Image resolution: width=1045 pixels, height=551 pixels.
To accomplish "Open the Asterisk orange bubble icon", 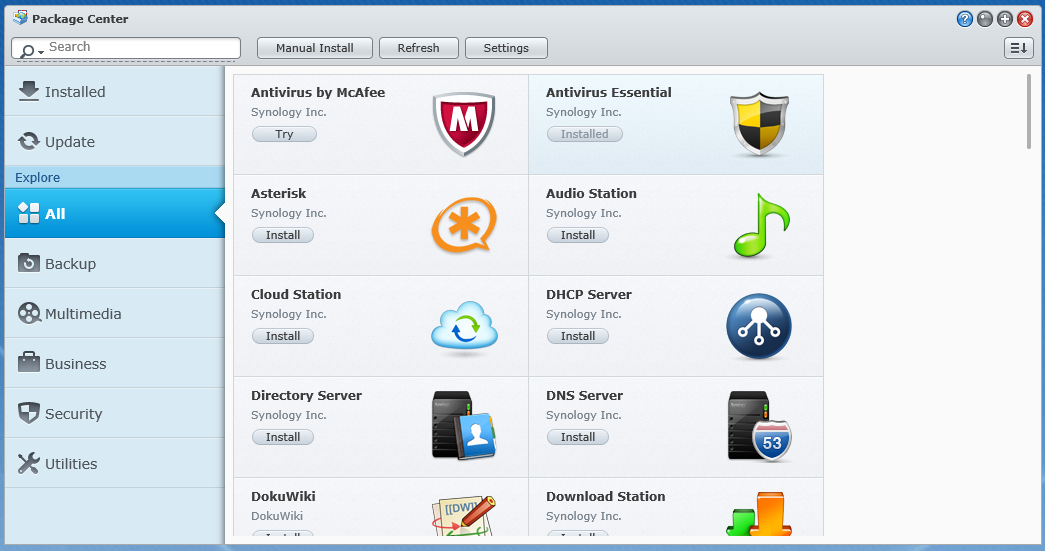I will [464, 225].
